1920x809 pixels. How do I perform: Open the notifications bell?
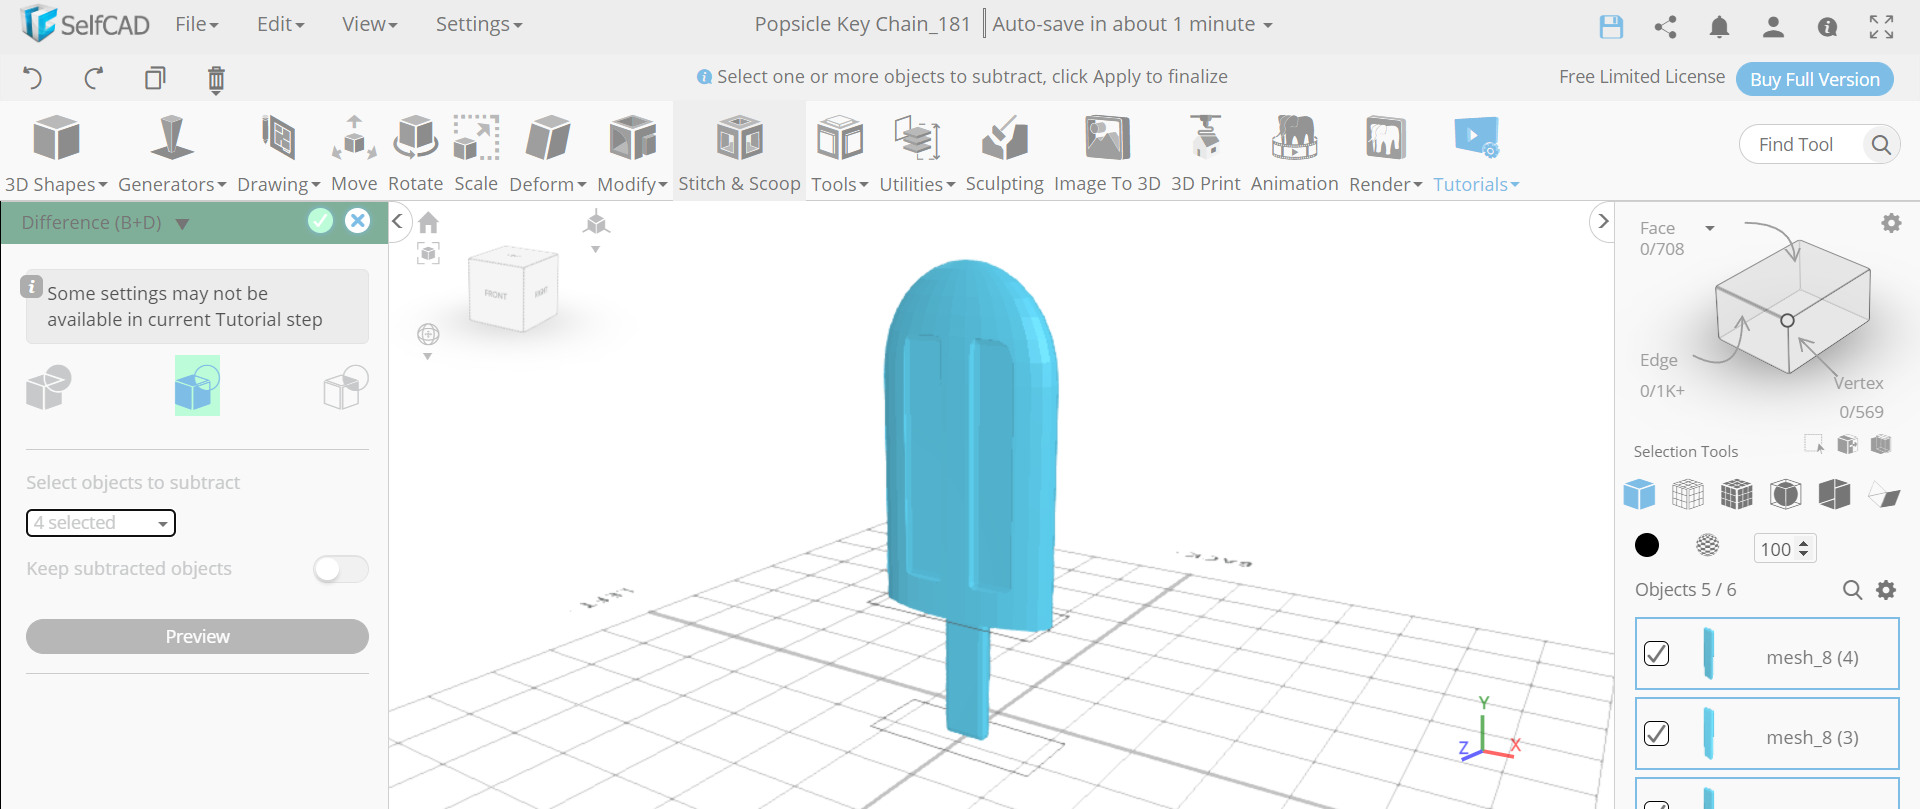click(1719, 27)
